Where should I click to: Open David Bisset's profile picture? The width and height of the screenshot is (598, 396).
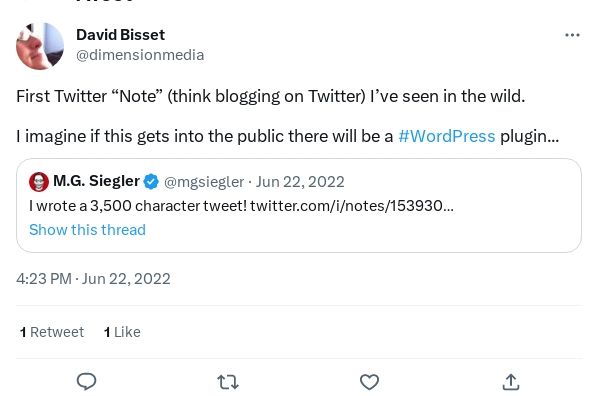click(40, 46)
